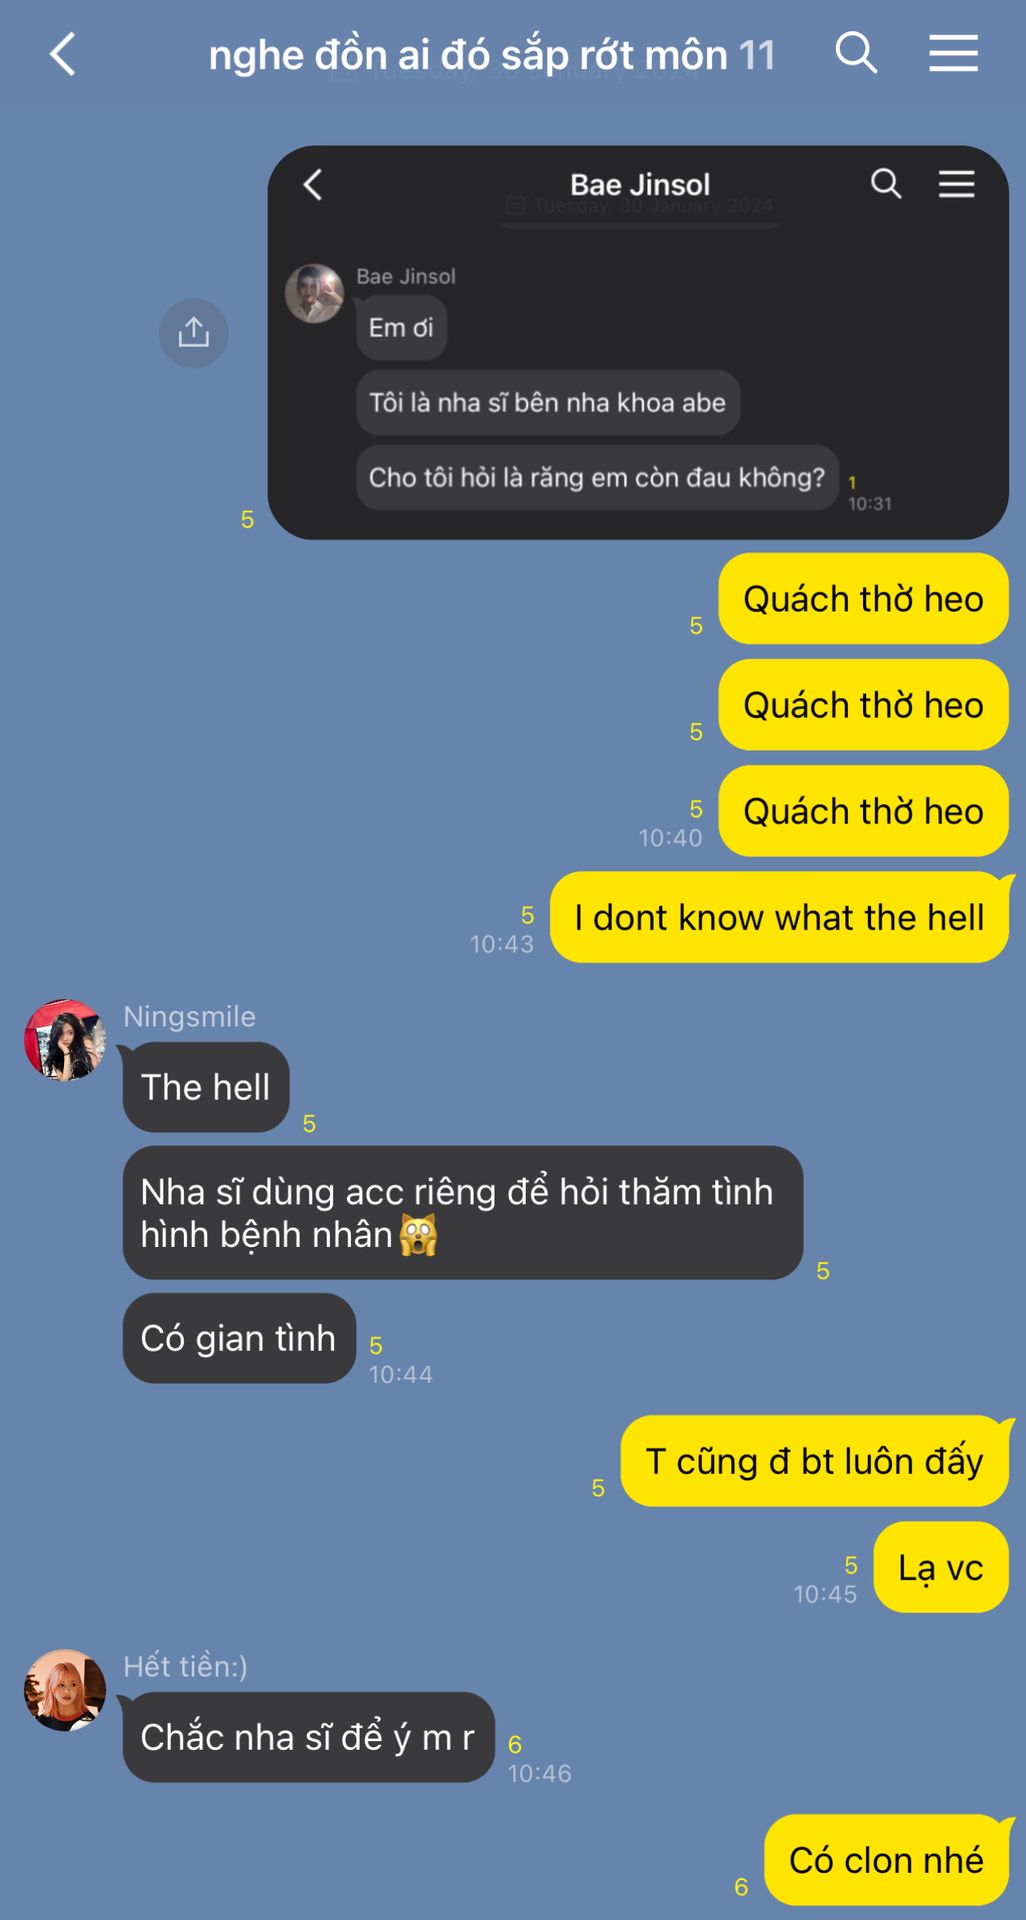Tap the Bae Jinsol avatar inside the screenshot

314,293
